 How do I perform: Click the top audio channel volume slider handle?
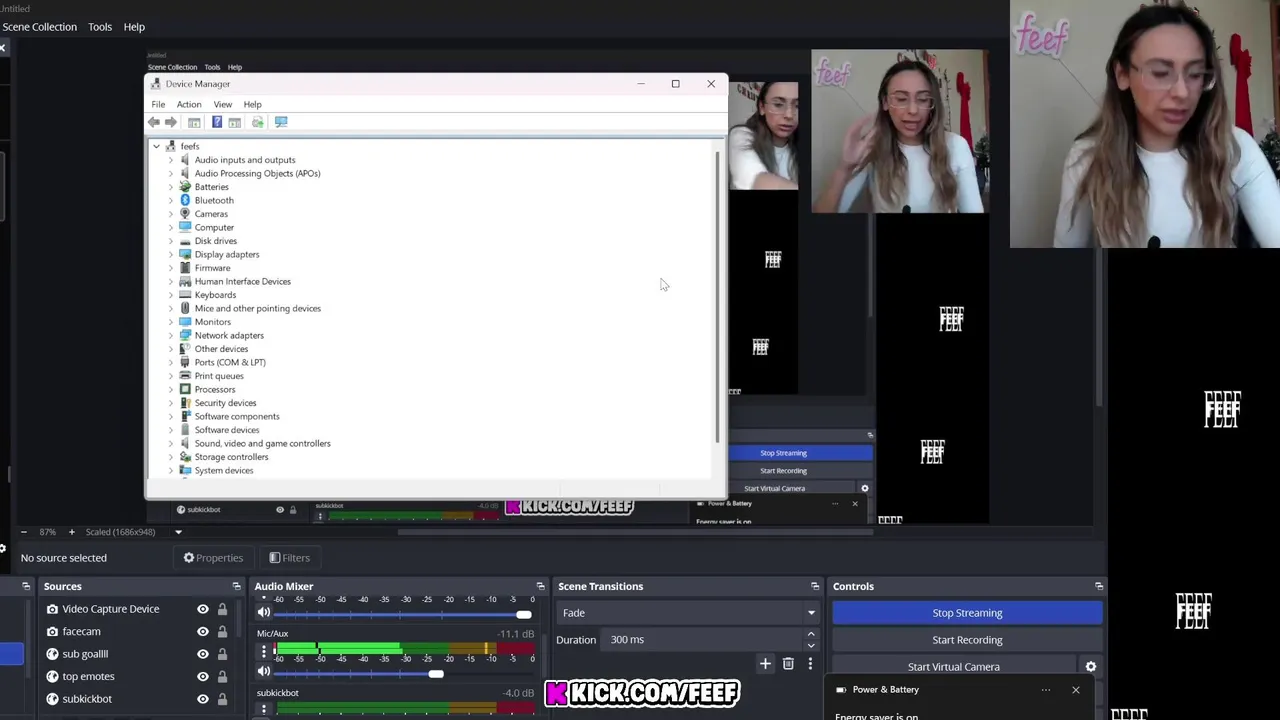pos(524,614)
